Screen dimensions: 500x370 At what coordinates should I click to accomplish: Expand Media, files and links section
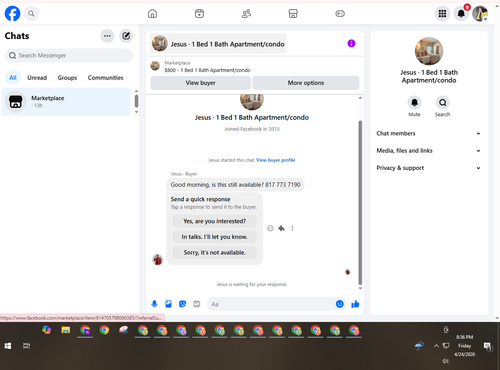pos(429,151)
